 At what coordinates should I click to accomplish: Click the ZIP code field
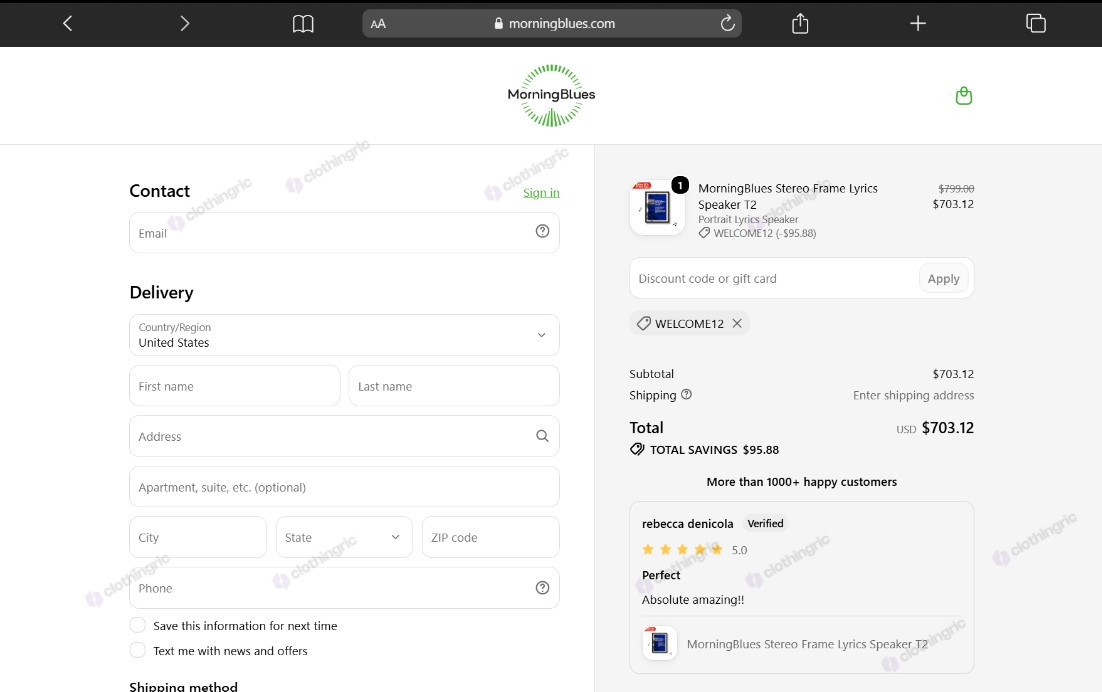click(x=491, y=537)
